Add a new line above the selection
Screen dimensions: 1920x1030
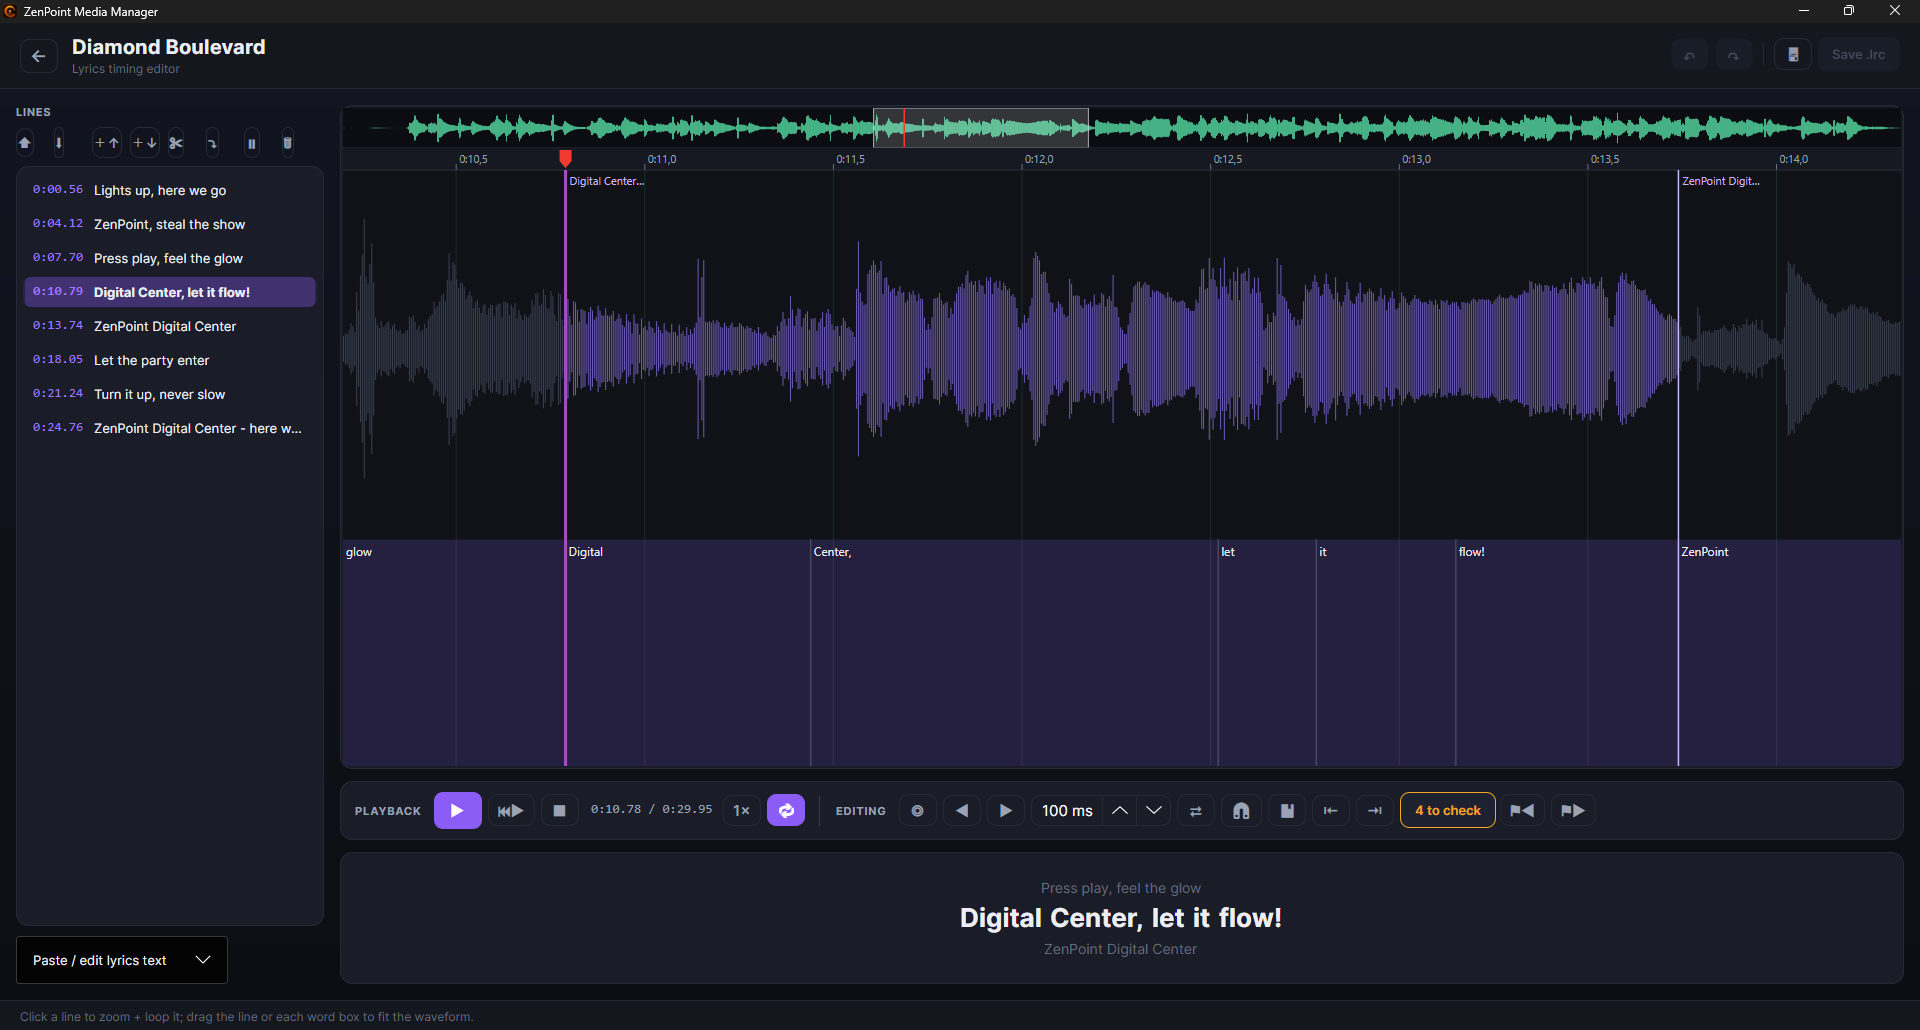[x=107, y=143]
